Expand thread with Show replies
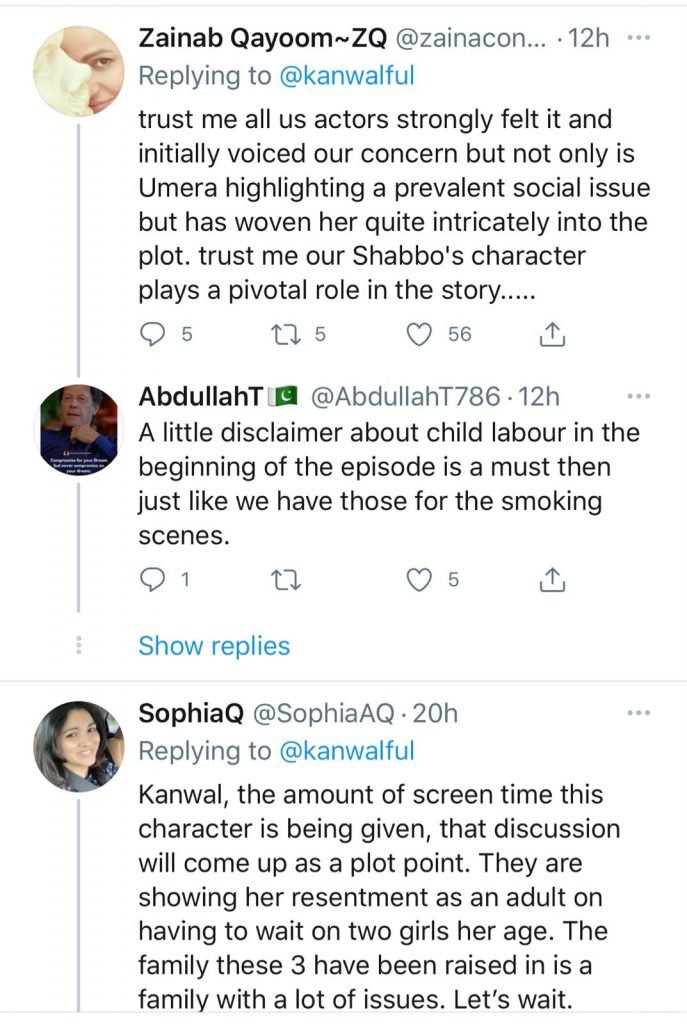687x1024 pixels. (x=214, y=646)
